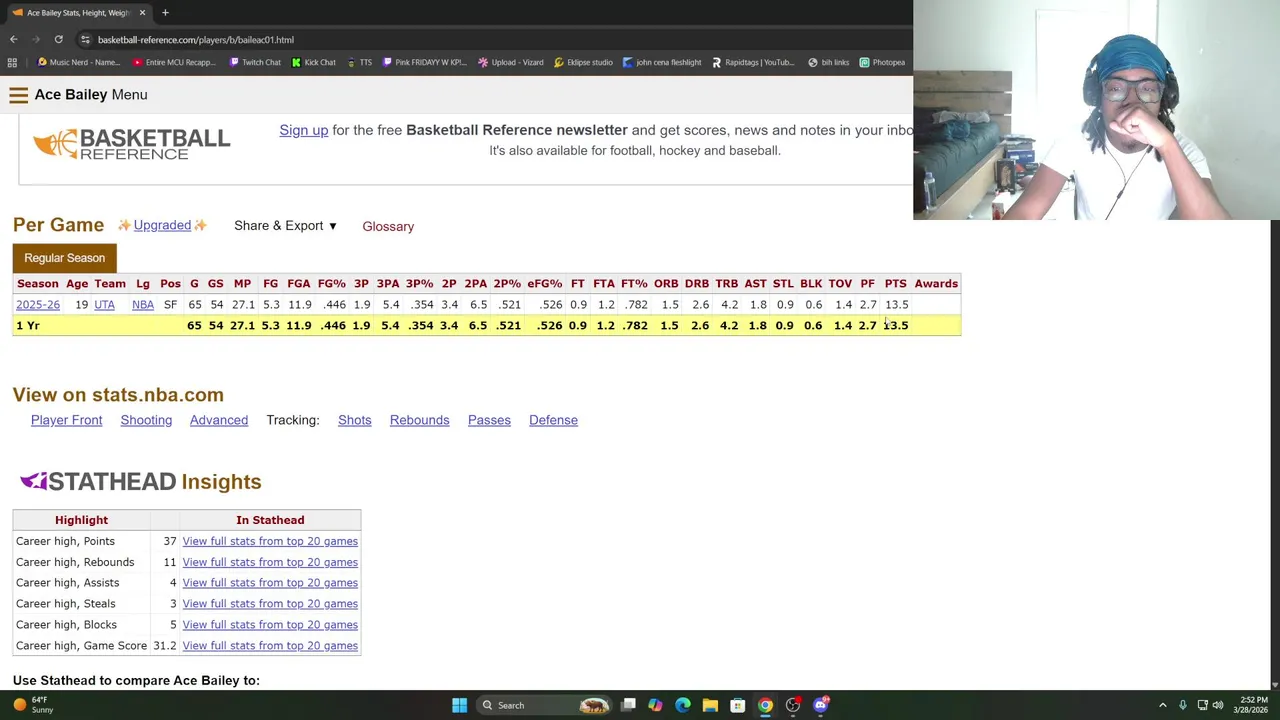The height and width of the screenshot is (720, 1280).
Task: Open the Entire MCU Recapp bookmark
Action: 173,62
